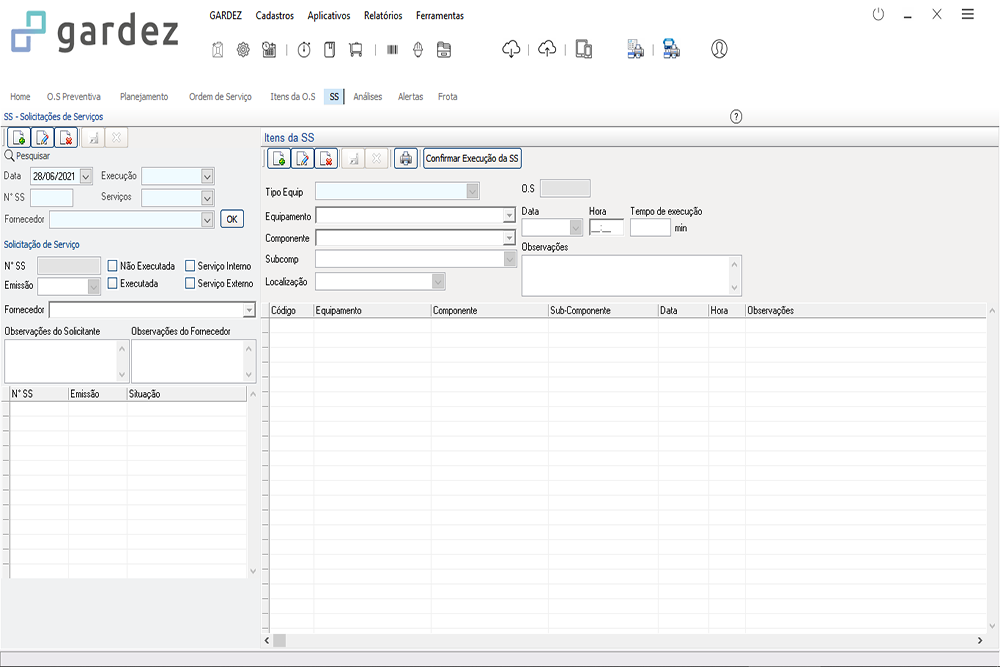1000x667 pixels.
Task: Go to the O.S Preventiva tab
Action: [x=73, y=96]
